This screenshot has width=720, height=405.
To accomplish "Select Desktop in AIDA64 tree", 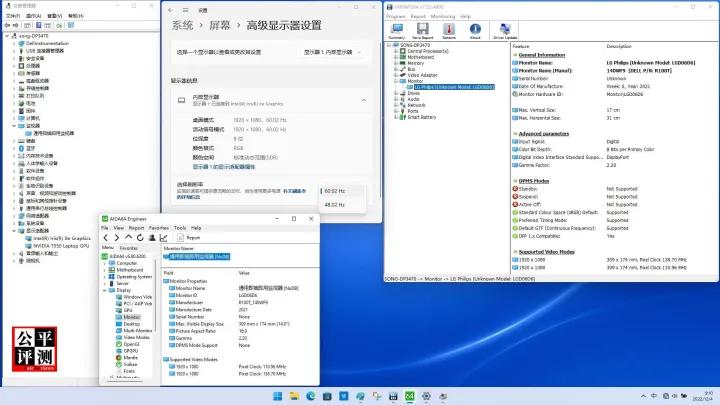I will pos(131,324).
